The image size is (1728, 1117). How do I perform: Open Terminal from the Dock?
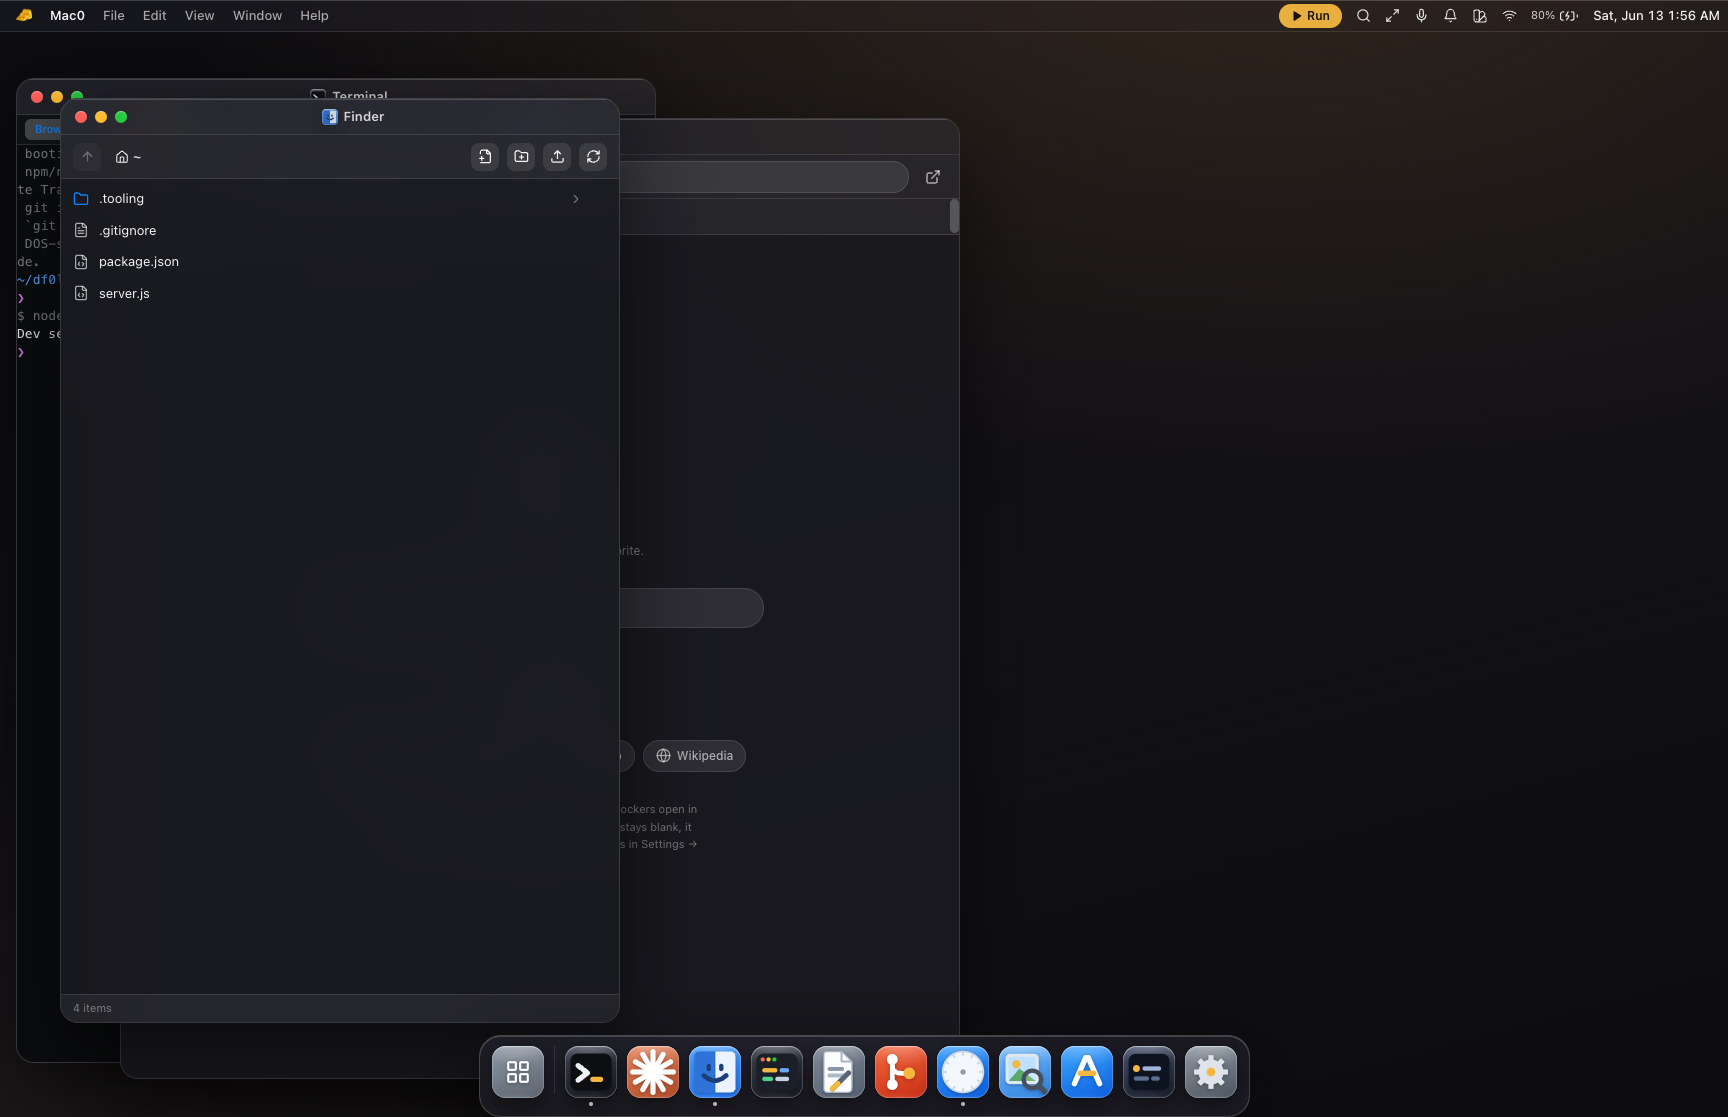click(590, 1072)
